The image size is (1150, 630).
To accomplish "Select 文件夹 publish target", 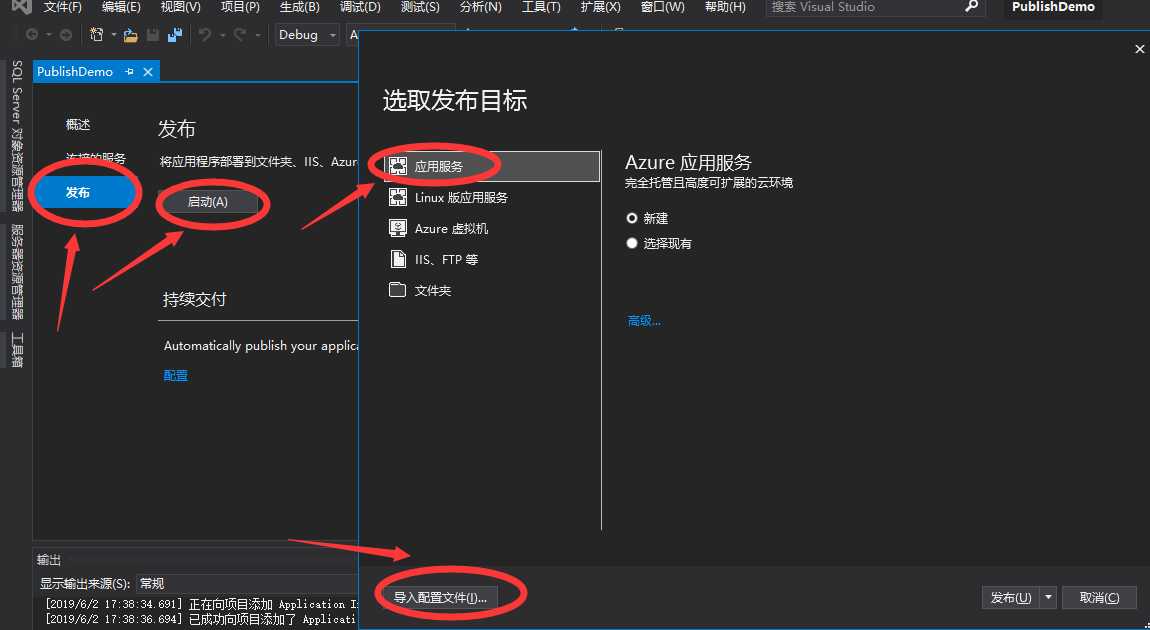I will pos(491,290).
